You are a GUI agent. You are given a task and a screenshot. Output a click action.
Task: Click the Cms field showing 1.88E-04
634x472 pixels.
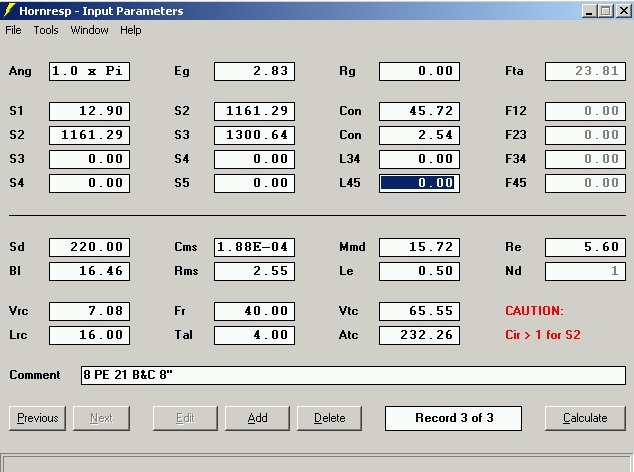point(254,247)
